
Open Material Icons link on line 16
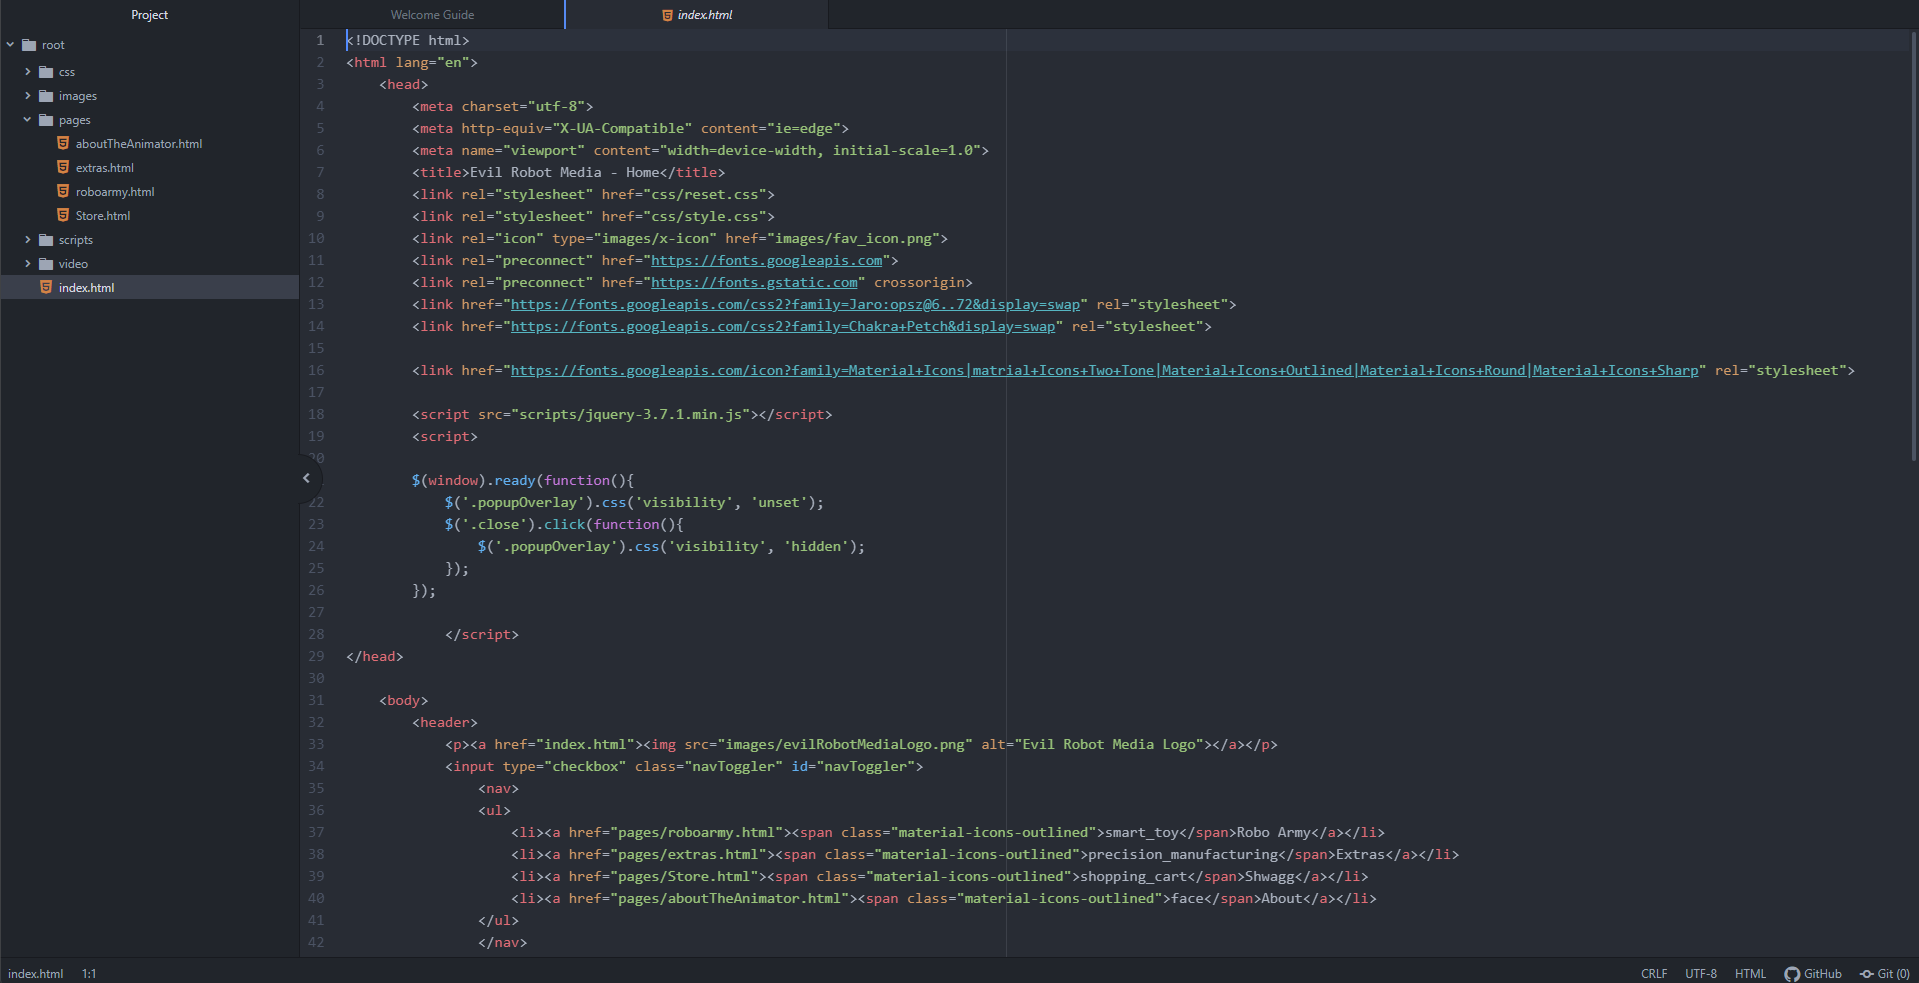pyautogui.click(x=1105, y=371)
